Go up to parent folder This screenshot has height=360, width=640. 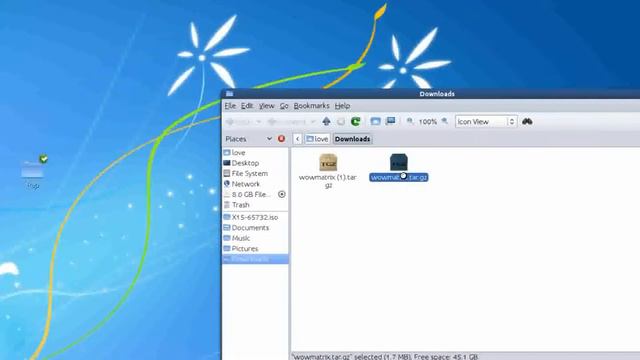[326, 121]
